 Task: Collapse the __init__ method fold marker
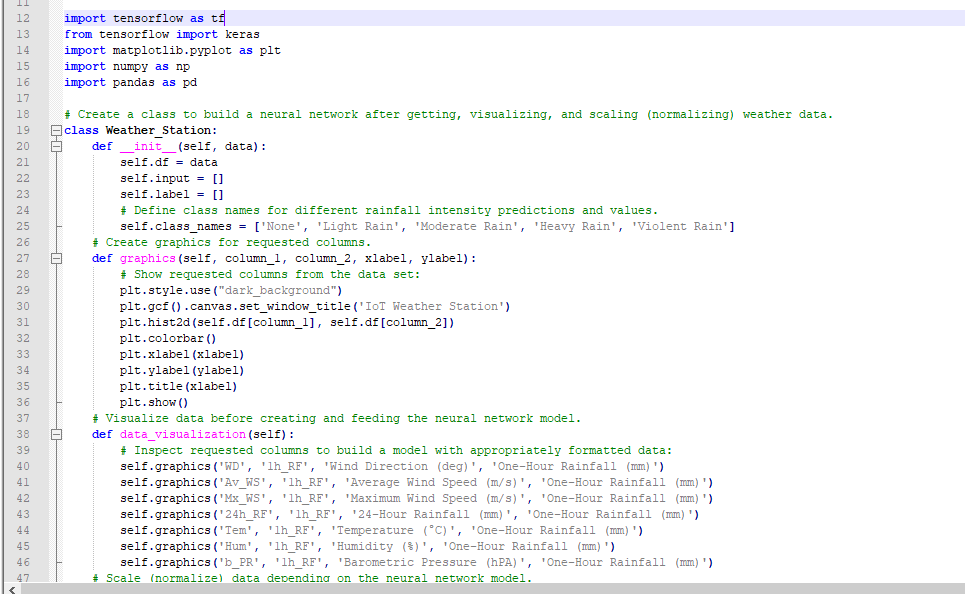click(55, 147)
